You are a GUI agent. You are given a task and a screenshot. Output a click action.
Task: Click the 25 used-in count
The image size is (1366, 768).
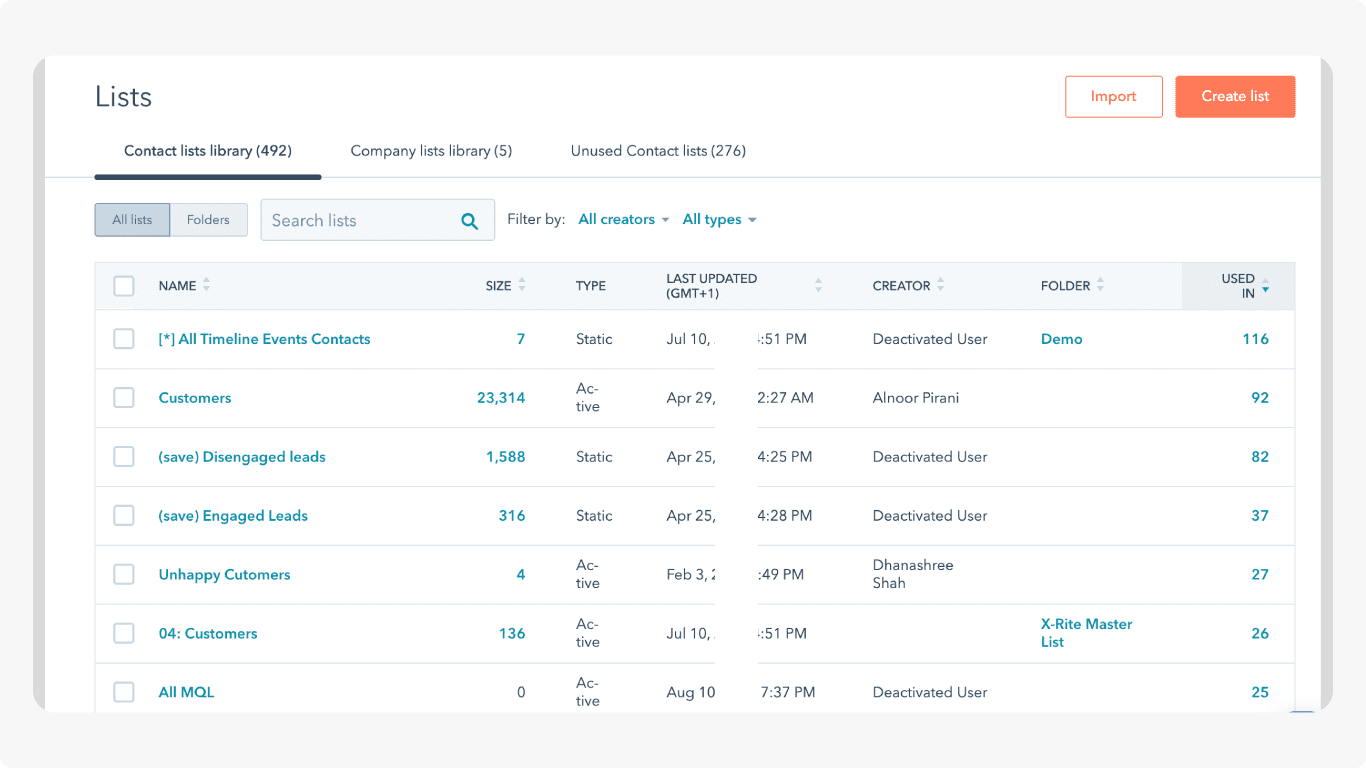pos(1260,692)
